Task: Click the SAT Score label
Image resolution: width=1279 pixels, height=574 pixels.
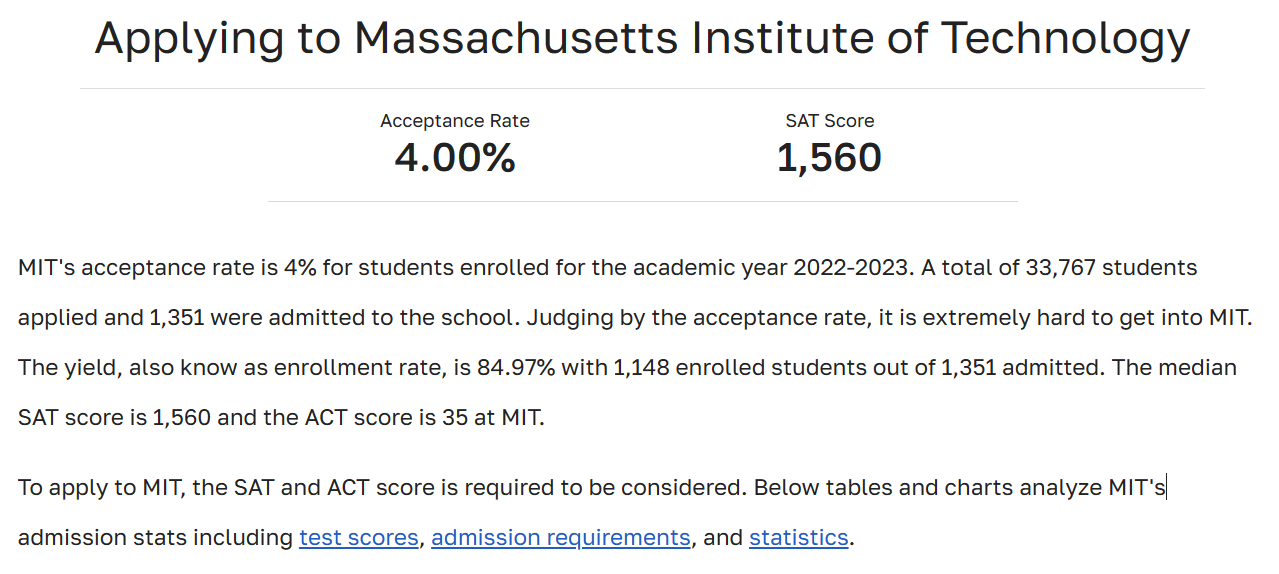Action: pos(830,121)
